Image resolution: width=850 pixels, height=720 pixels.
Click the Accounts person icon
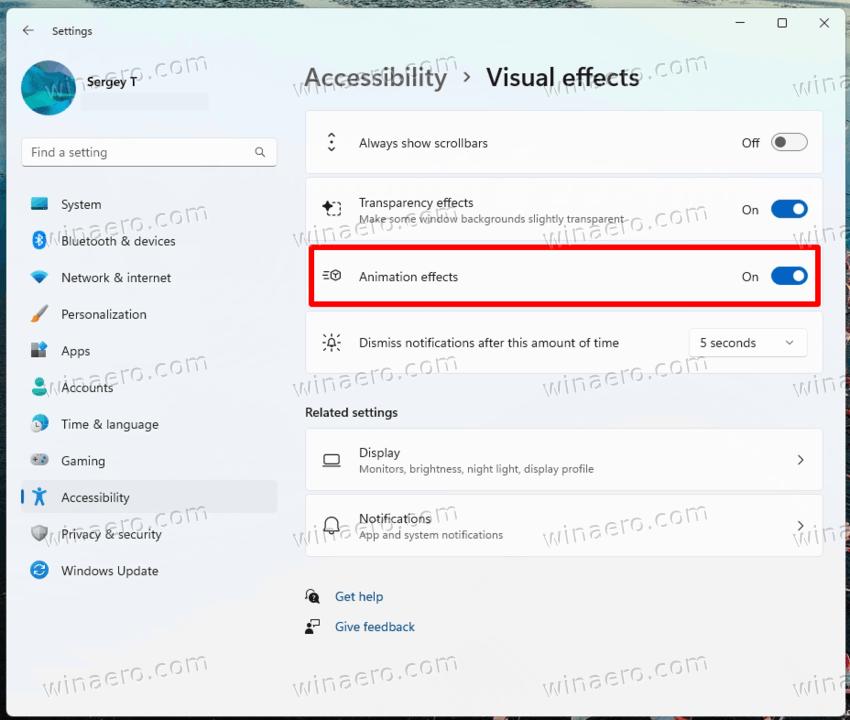click(x=39, y=387)
